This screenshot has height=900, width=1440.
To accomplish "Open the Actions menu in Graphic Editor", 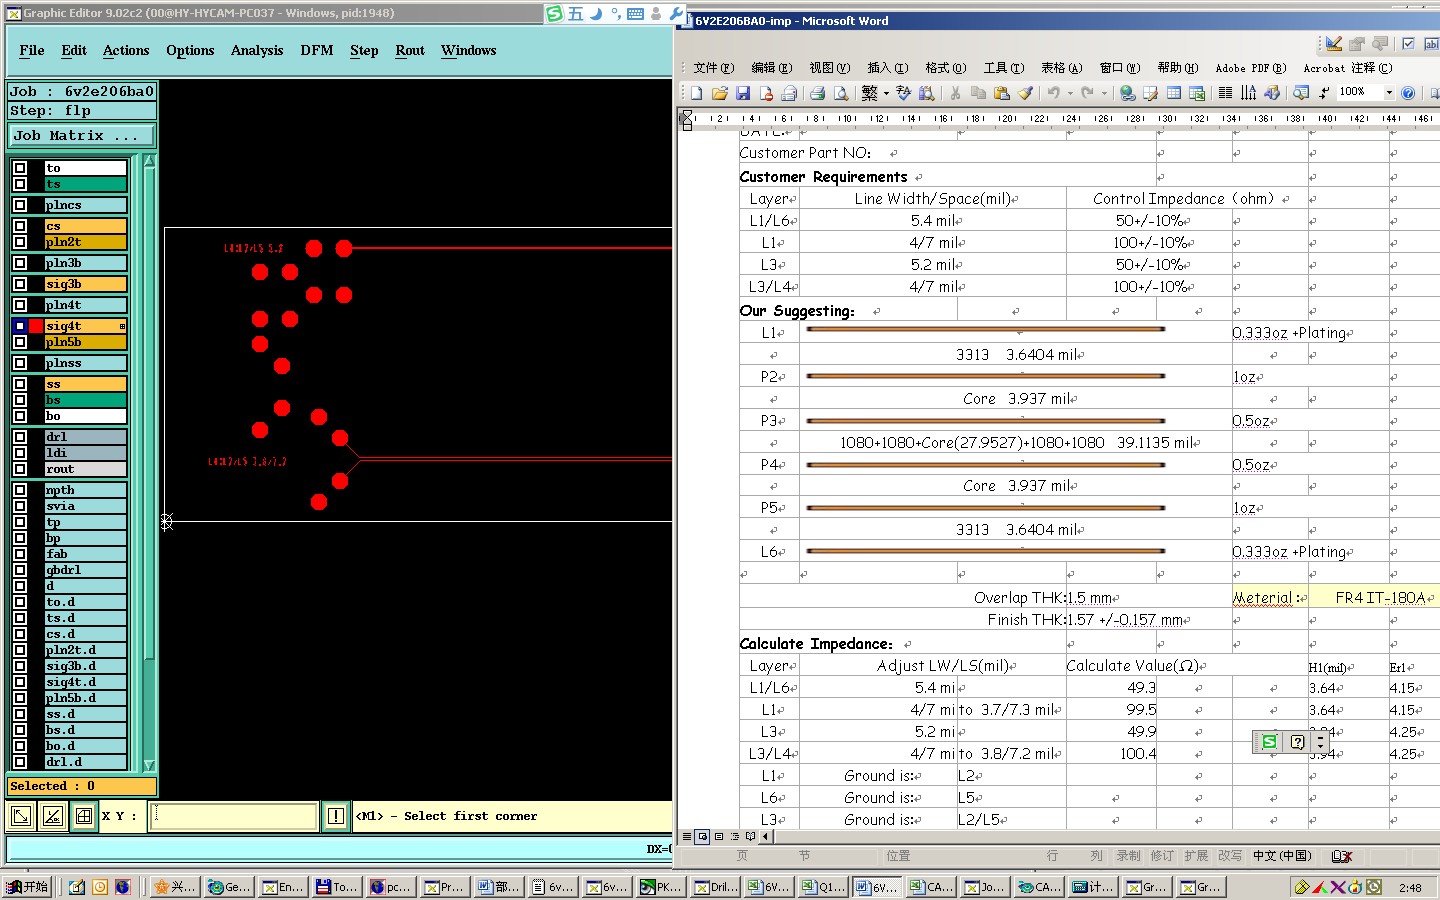I will click(126, 50).
